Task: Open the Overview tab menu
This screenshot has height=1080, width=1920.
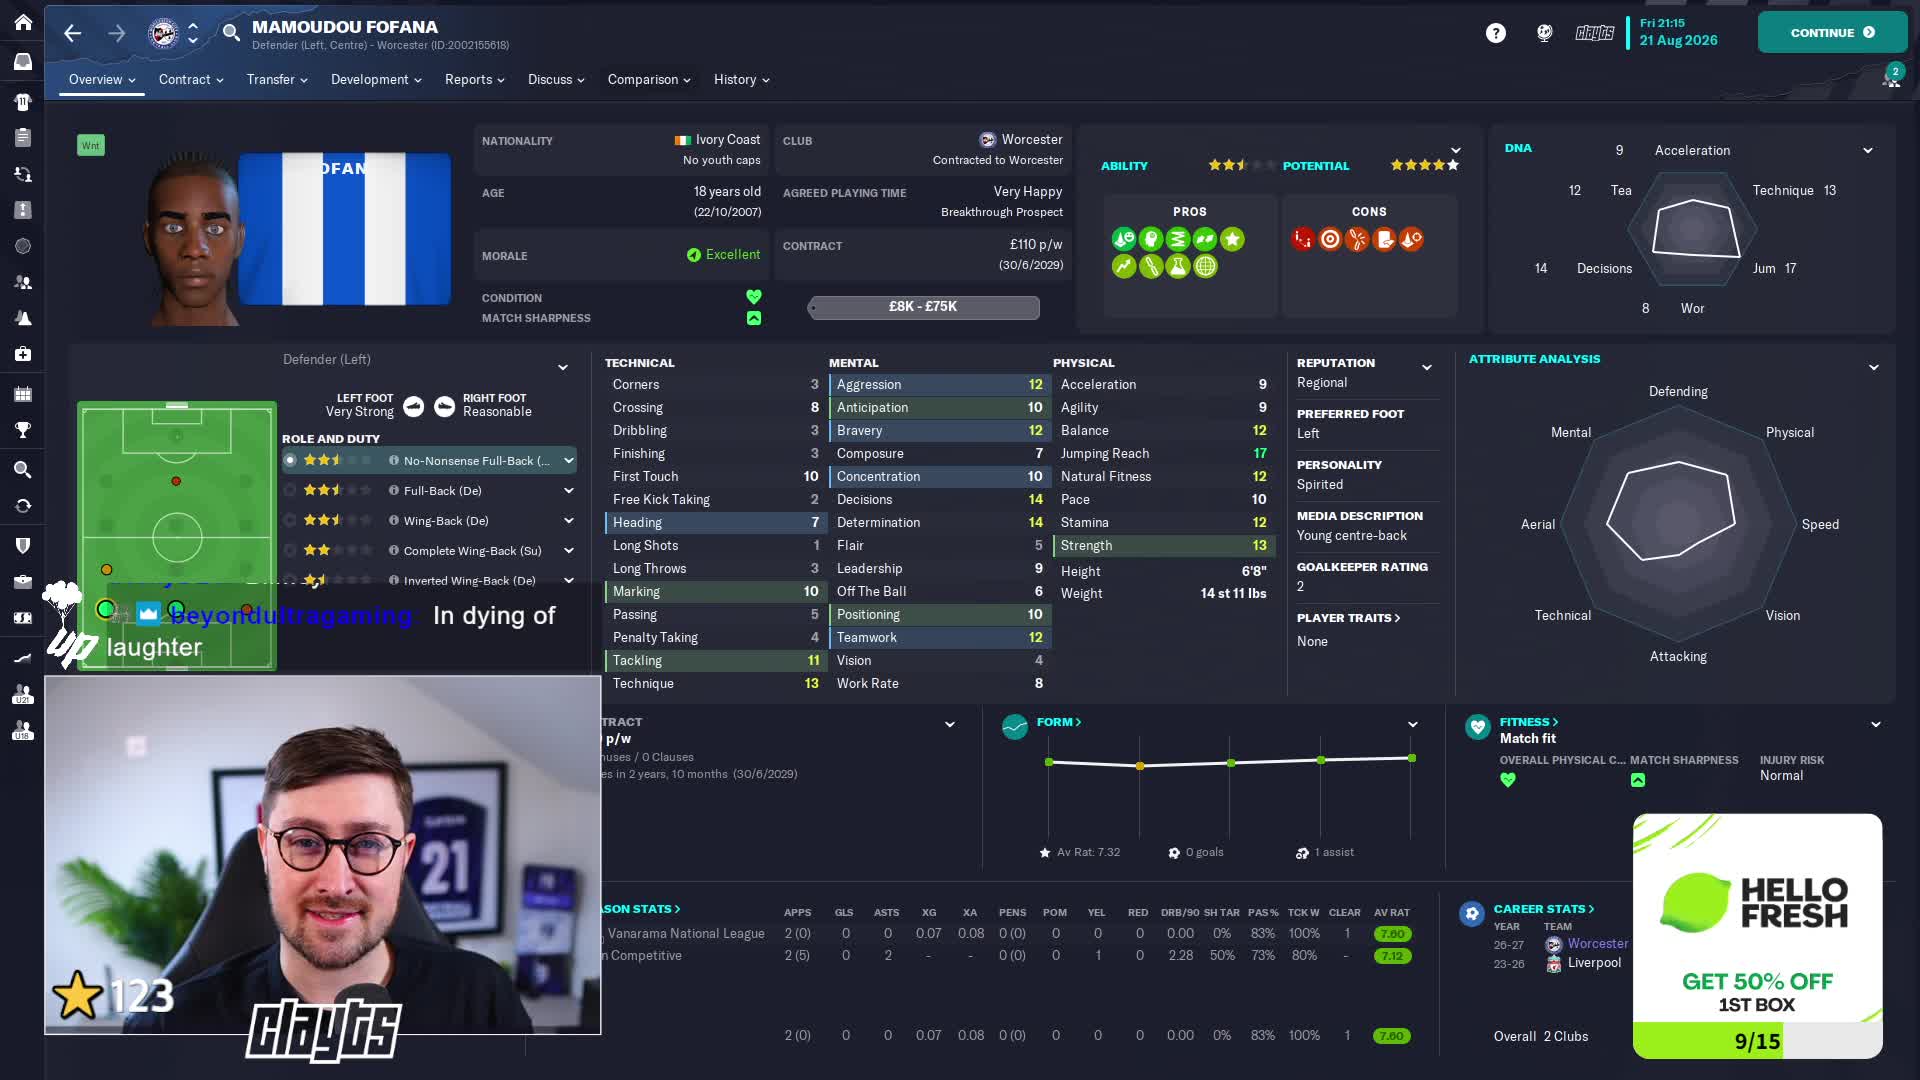Action: coord(102,79)
